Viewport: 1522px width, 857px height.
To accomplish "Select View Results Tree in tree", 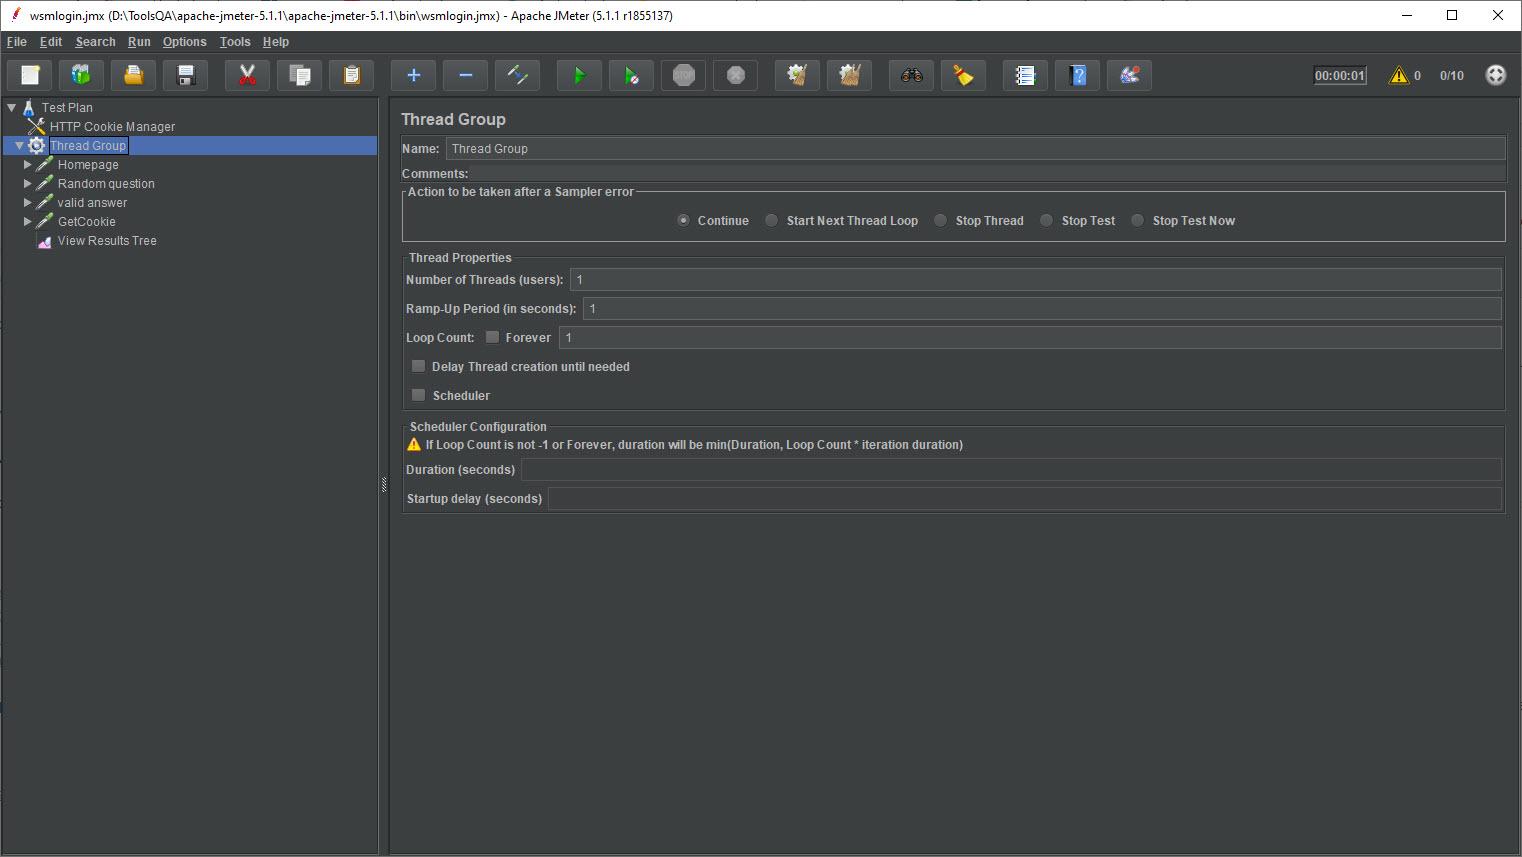I will 107,241.
